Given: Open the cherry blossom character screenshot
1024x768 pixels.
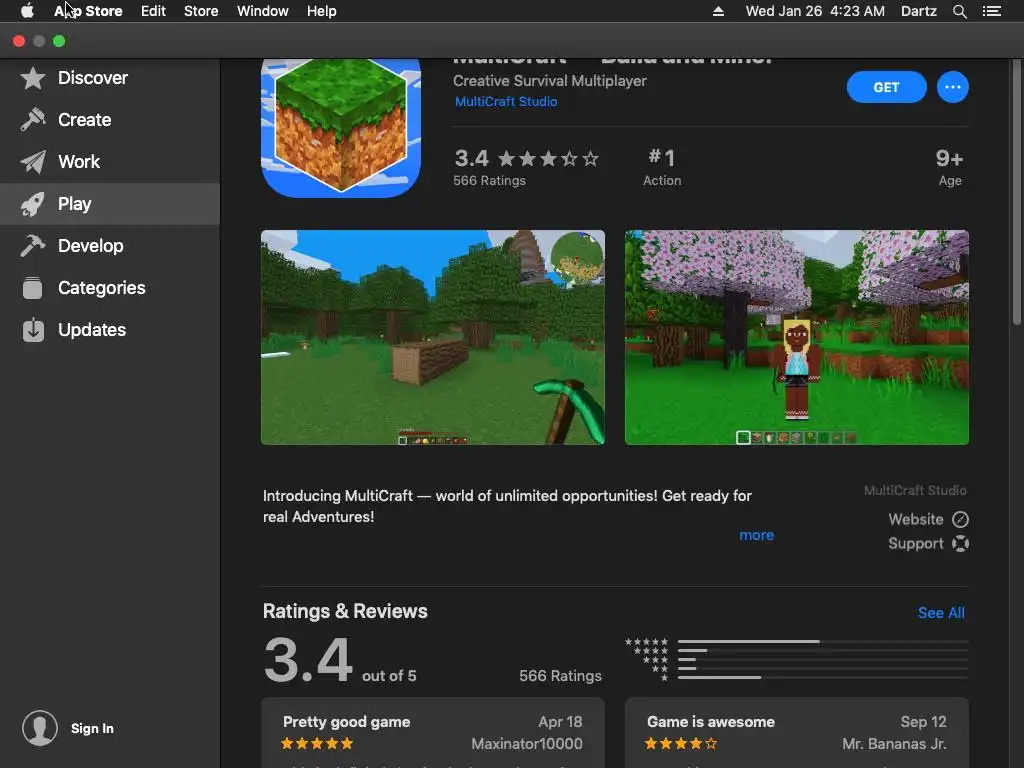Looking at the screenshot, I should click(x=797, y=337).
